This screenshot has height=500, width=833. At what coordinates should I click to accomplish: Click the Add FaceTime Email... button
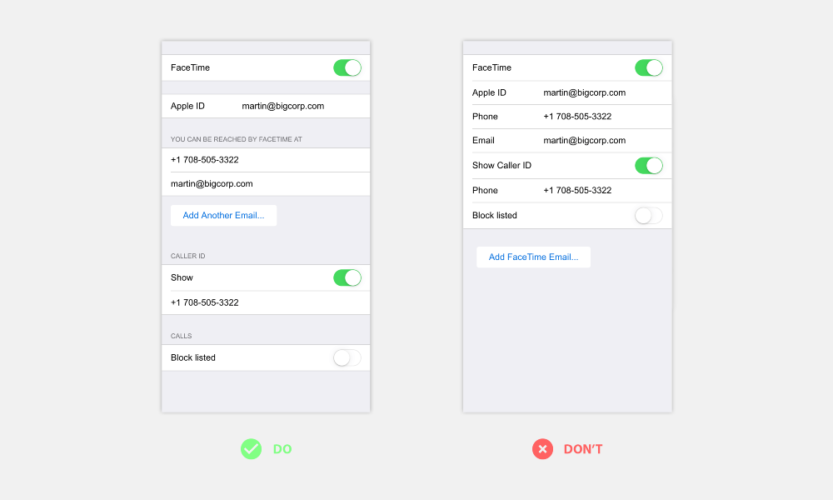(x=533, y=257)
